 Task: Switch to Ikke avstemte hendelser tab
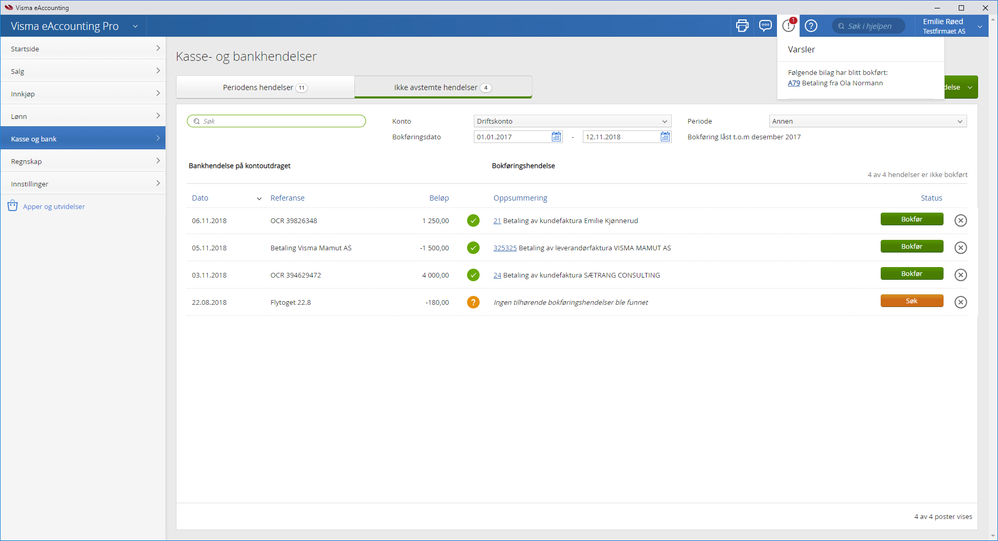[x=442, y=87]
